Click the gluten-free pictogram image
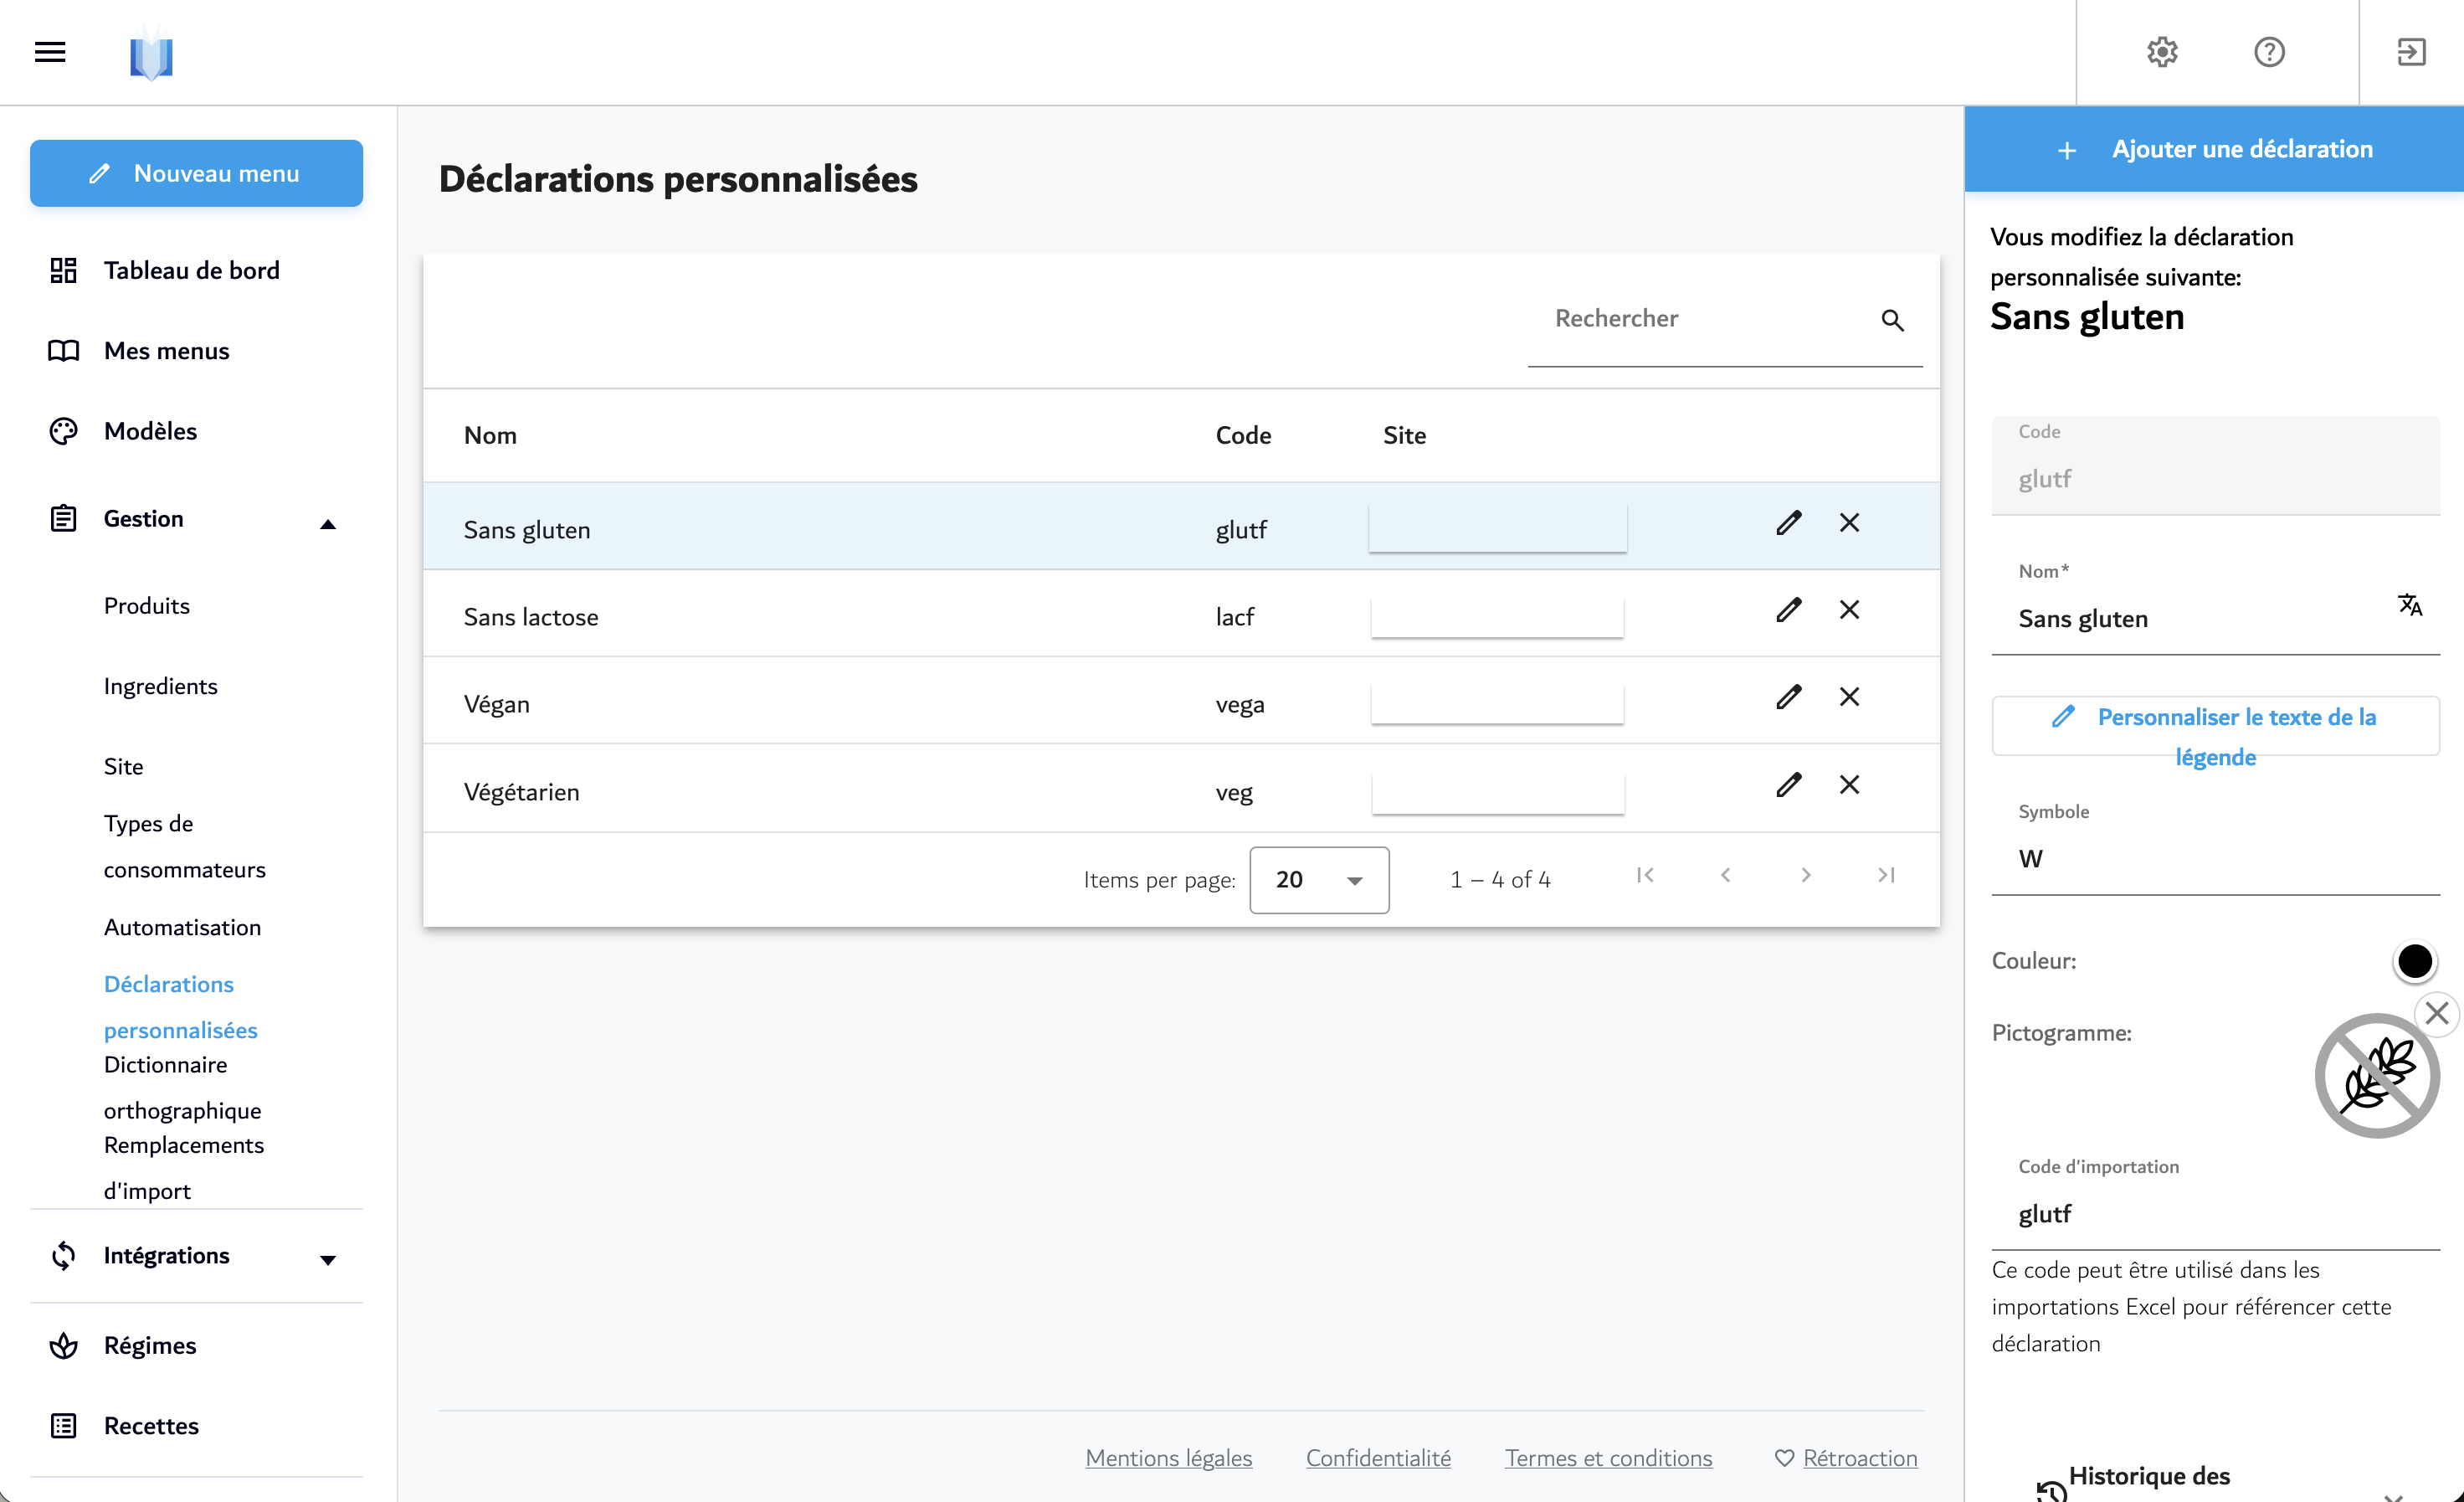This screenshot has width=2464, height=1502. click(2377, 1076)
